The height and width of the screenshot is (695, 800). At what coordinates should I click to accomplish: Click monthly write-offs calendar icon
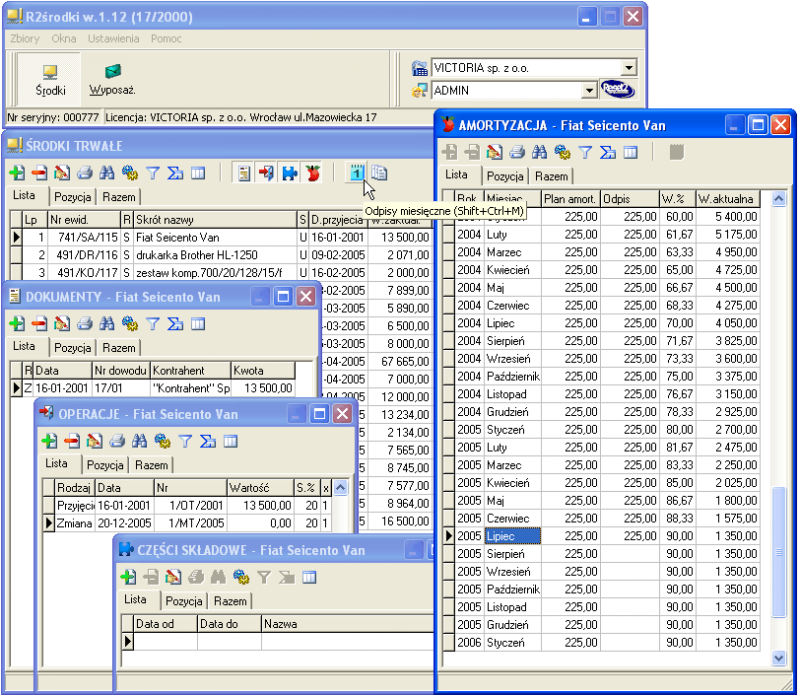(357, 173)
